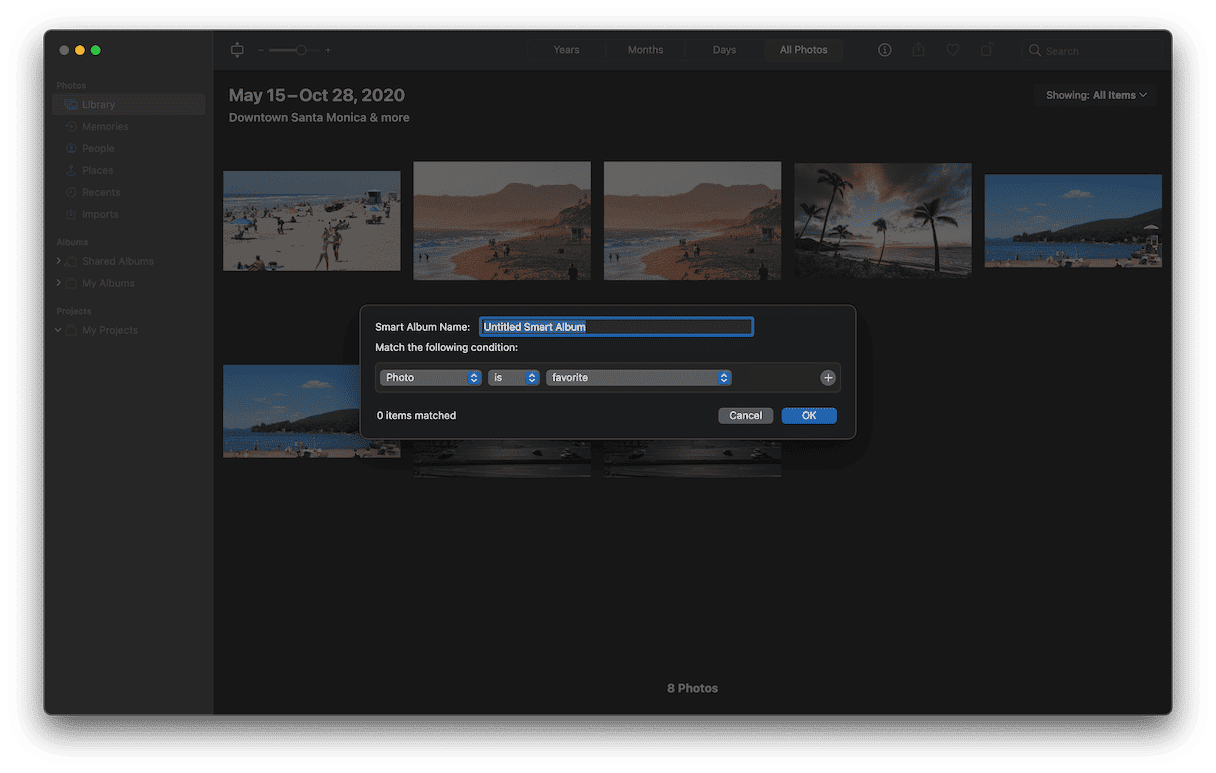
Task: Open the 'is' operator dropdown
Action: (514, 378)
